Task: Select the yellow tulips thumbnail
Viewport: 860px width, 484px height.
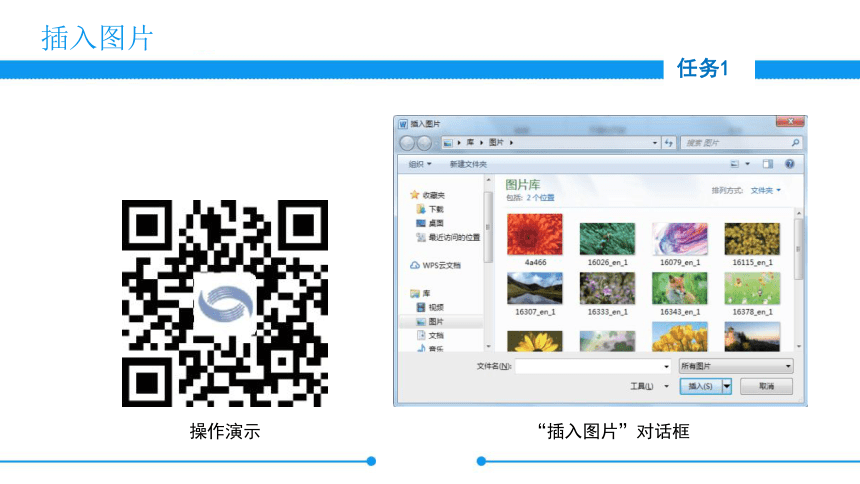Action: click(680, 337)
